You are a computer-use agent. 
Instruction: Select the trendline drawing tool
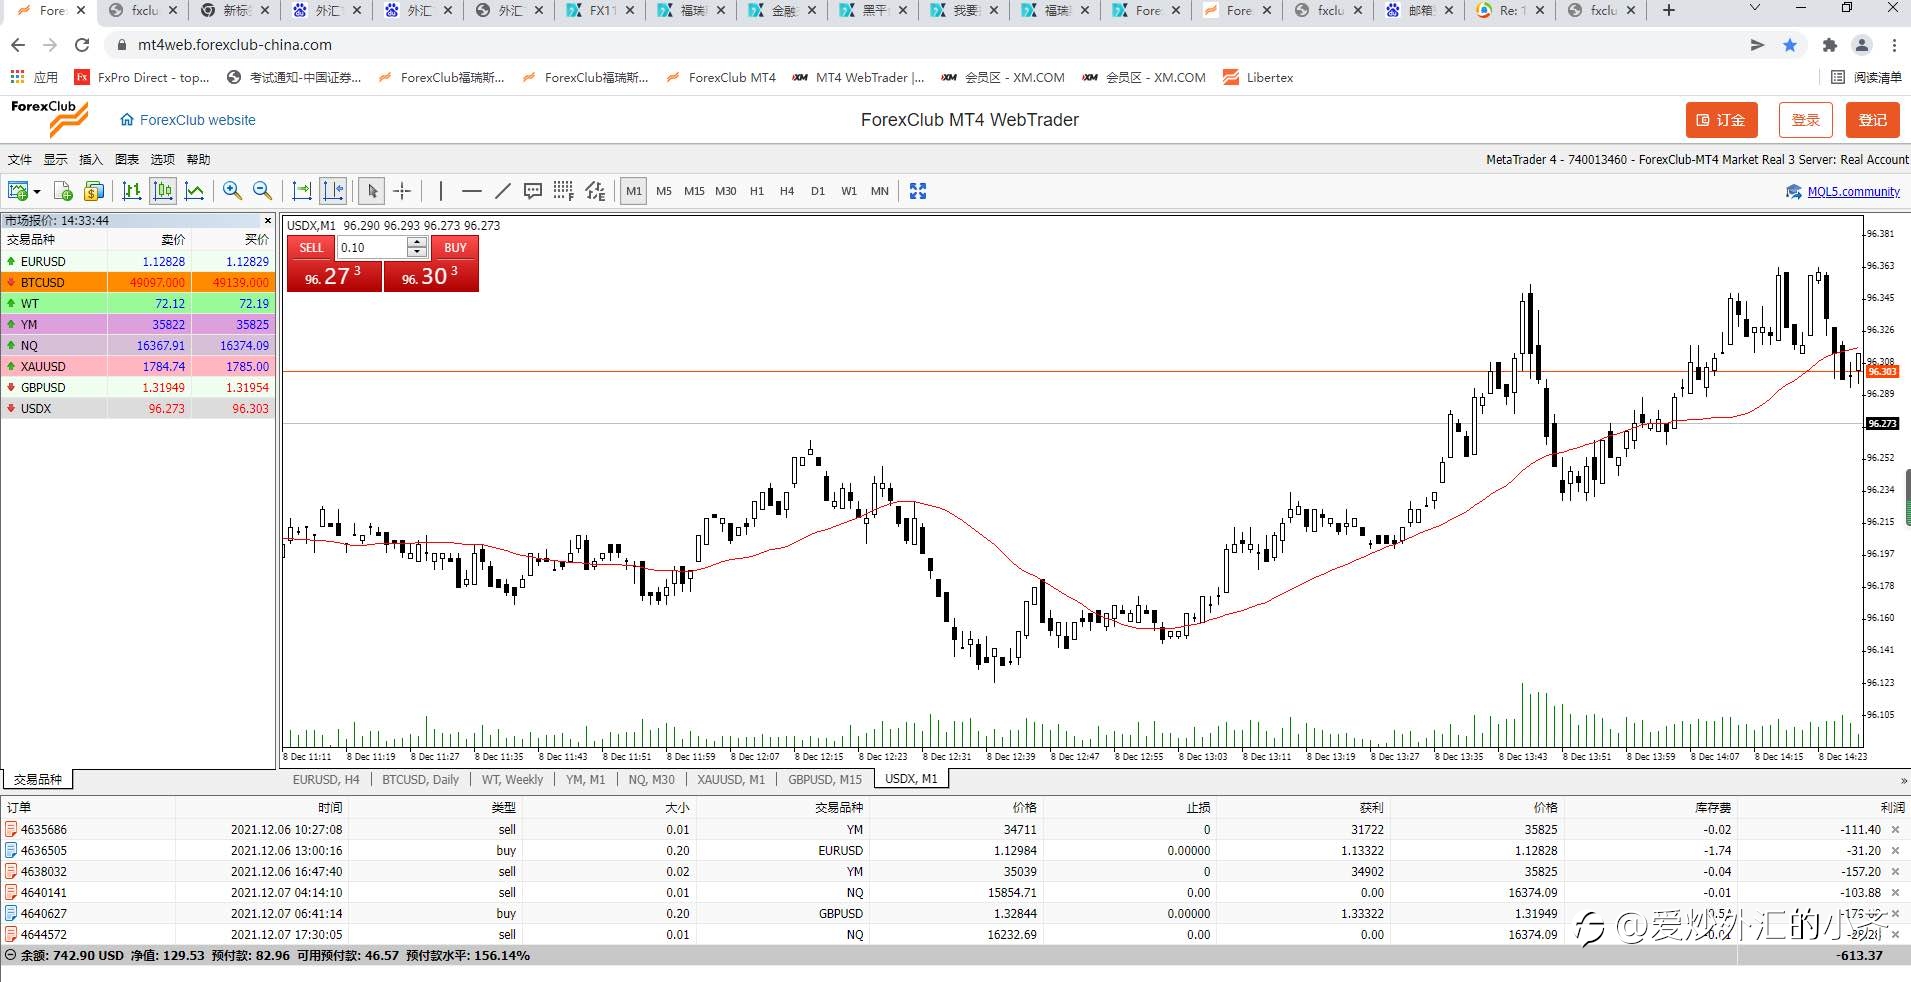click(503, 191)
